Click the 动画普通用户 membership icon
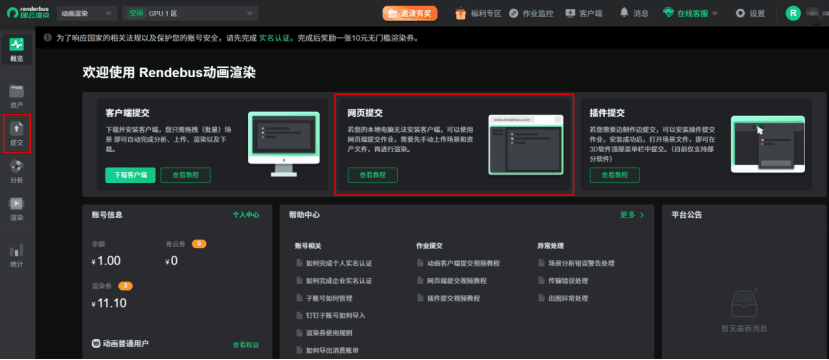The height and width of the screenshot is (360, 829). tap(96, 344)
